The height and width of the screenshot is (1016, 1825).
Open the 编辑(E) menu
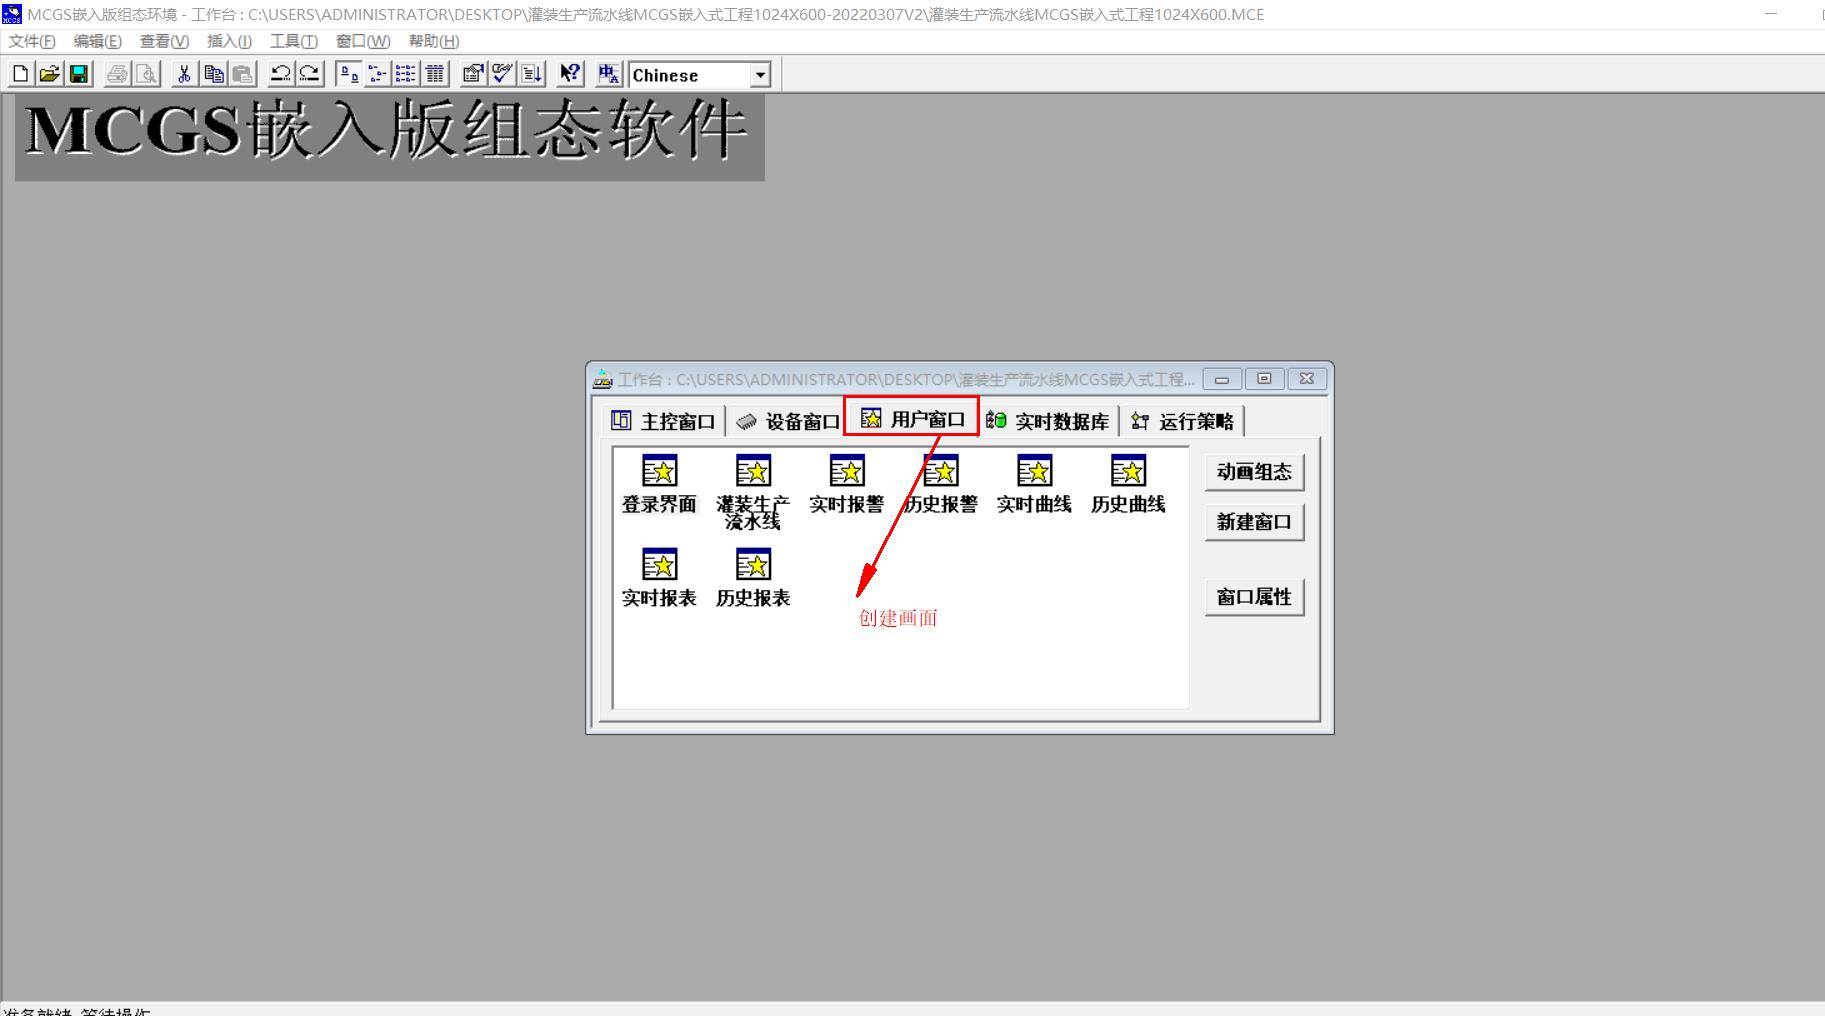tap(97, 41)
